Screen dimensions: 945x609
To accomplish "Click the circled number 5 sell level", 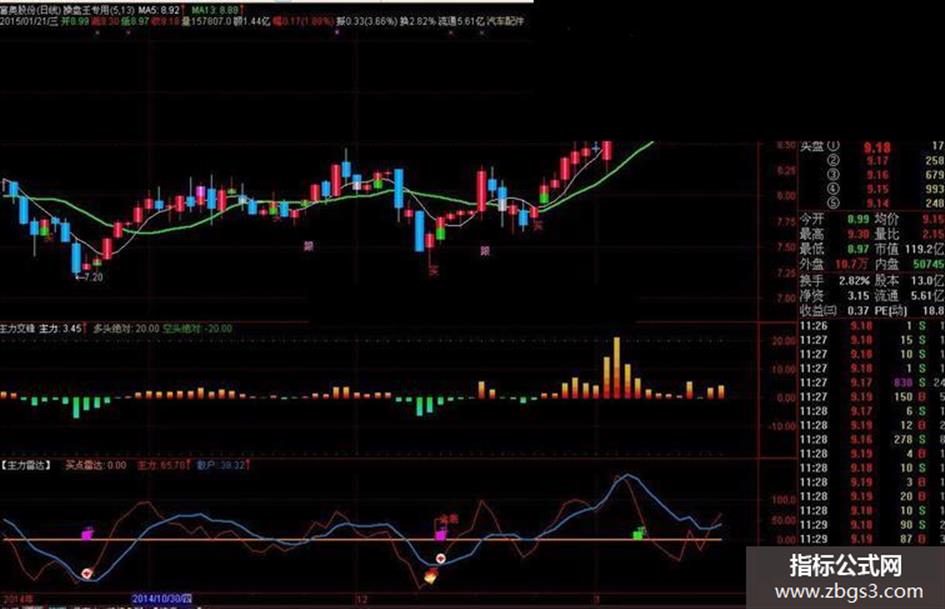I will point(834,203).
